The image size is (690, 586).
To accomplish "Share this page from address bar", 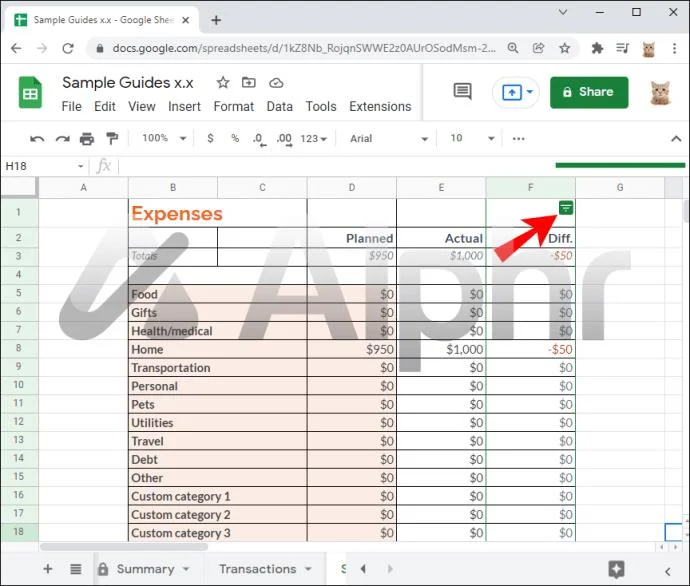I will coord(538,48).
